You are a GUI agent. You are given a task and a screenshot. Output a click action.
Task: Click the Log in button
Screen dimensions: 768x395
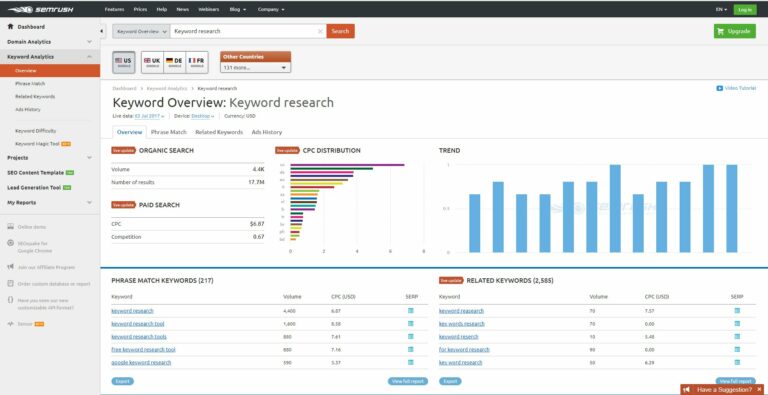(x=744, y=9)
